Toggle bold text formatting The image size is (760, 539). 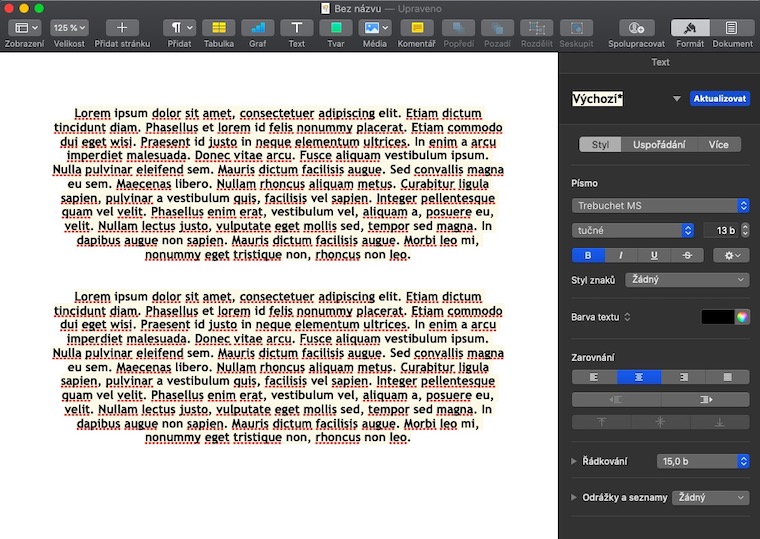(588, 255)
